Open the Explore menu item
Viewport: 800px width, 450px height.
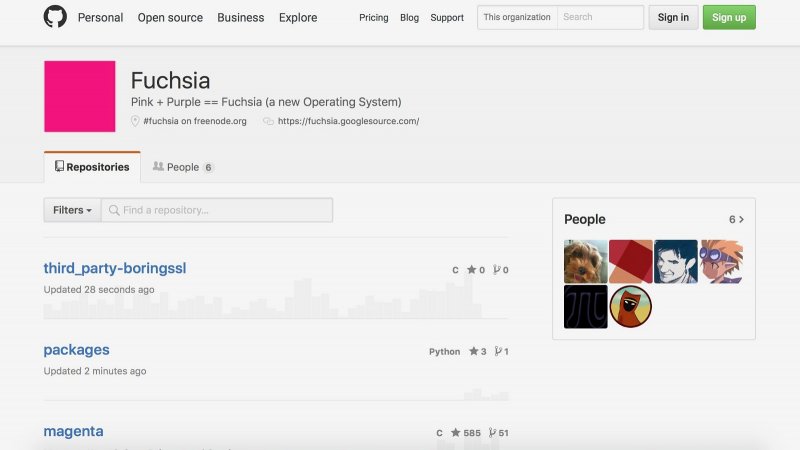298,17
